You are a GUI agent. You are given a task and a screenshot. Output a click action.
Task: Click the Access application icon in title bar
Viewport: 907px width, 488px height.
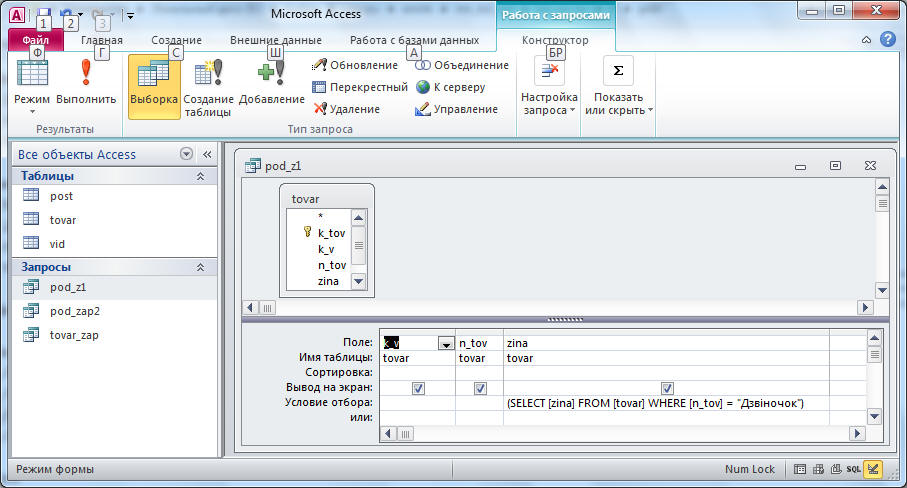point(17,15)
